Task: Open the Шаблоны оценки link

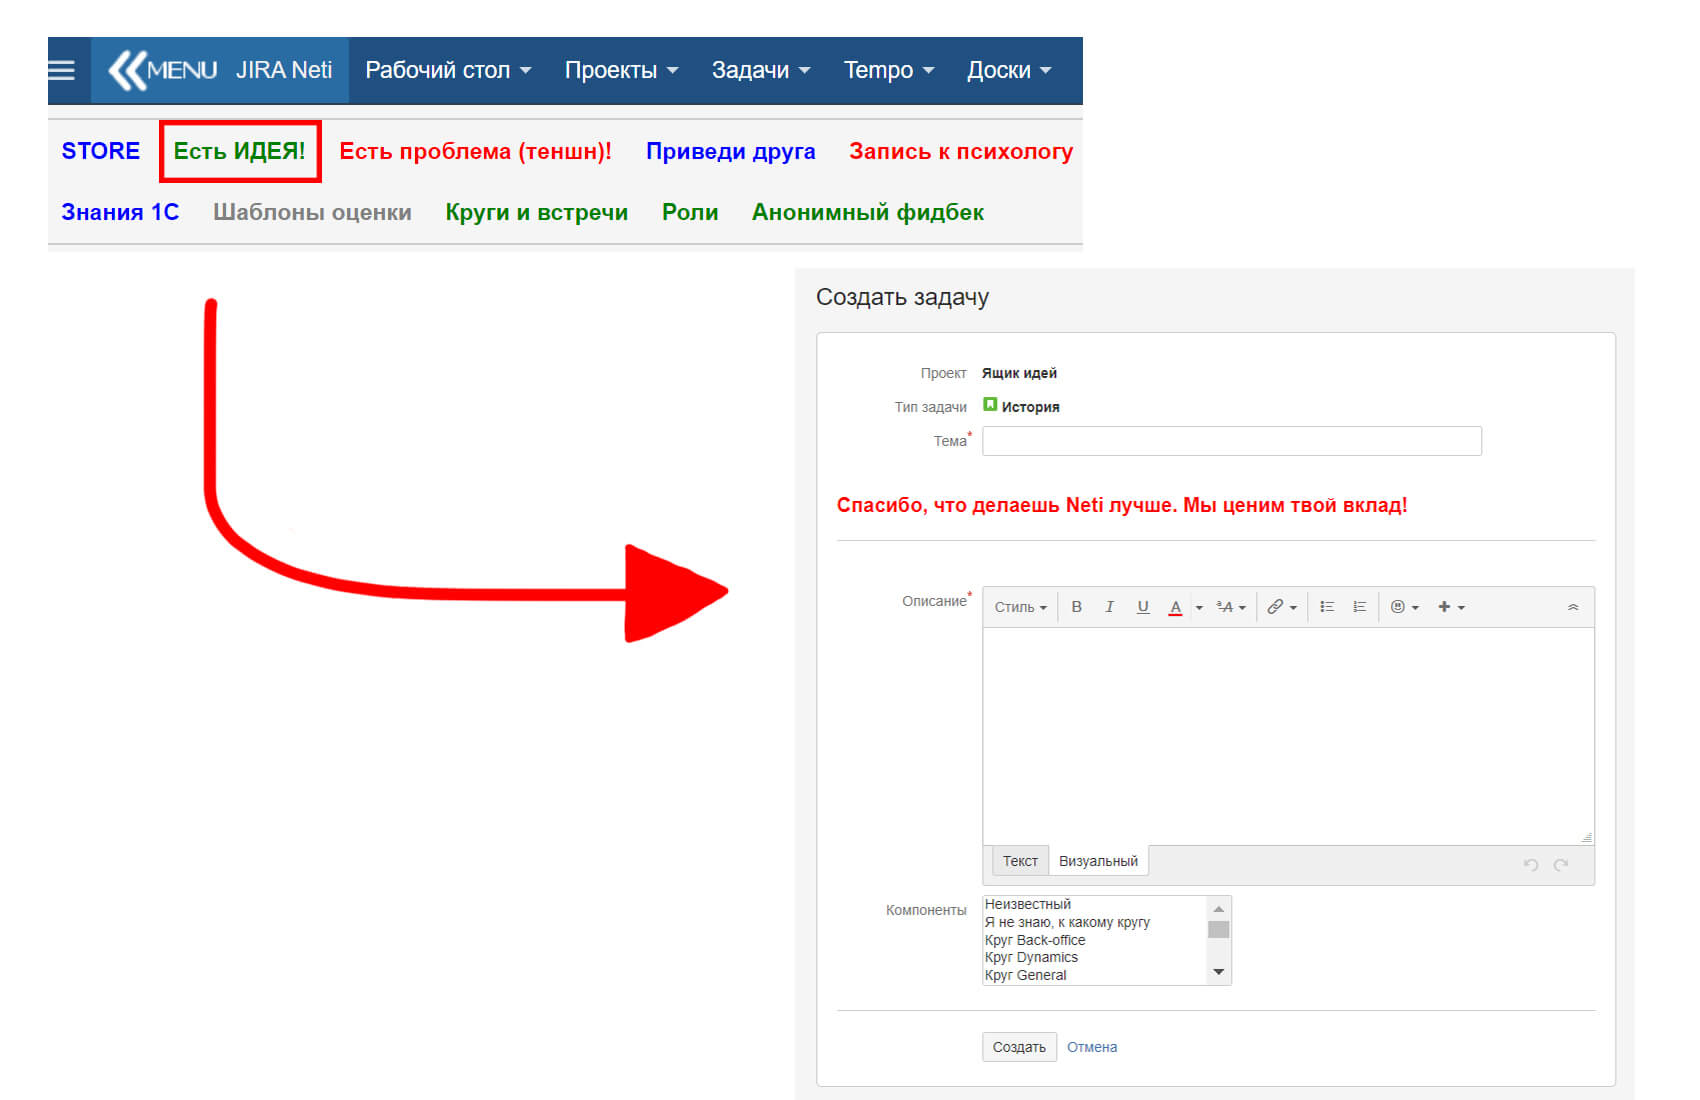Action: pyautogui.click(x=312, y=212)
